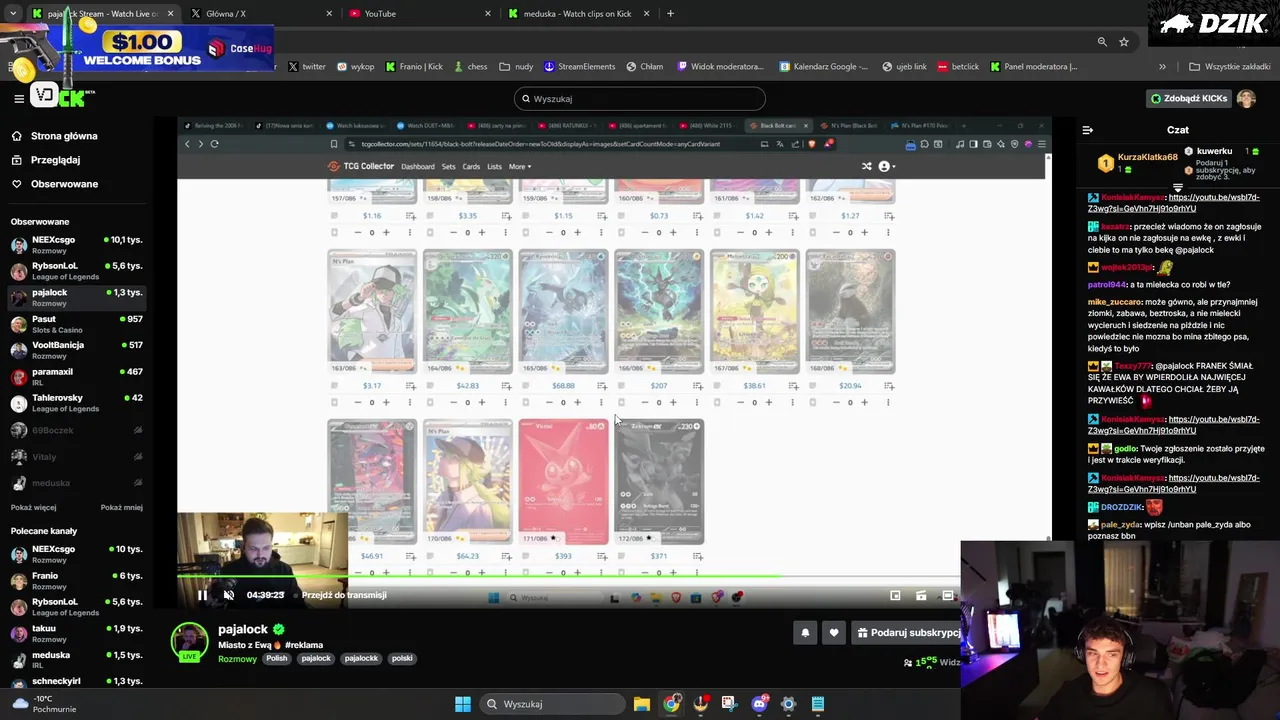Open a new browser tab
This screenshot has width=1280, height=720.
pyautogui.click(x=670, y=14)
